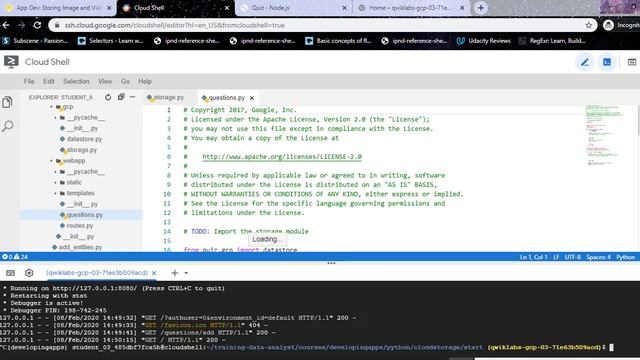Switch to the Quiz - Node.js browser tab
640x360 pixels.
pyautogui.click(x=292, y=8)
